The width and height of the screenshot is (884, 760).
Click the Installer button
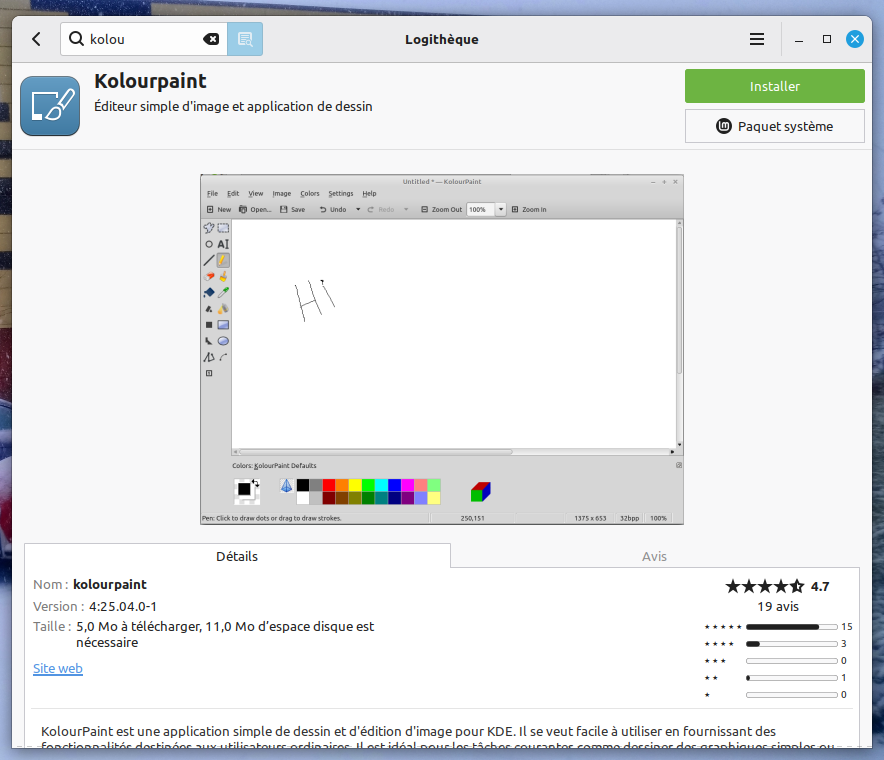pyautogui.click(x=774, y=86)
